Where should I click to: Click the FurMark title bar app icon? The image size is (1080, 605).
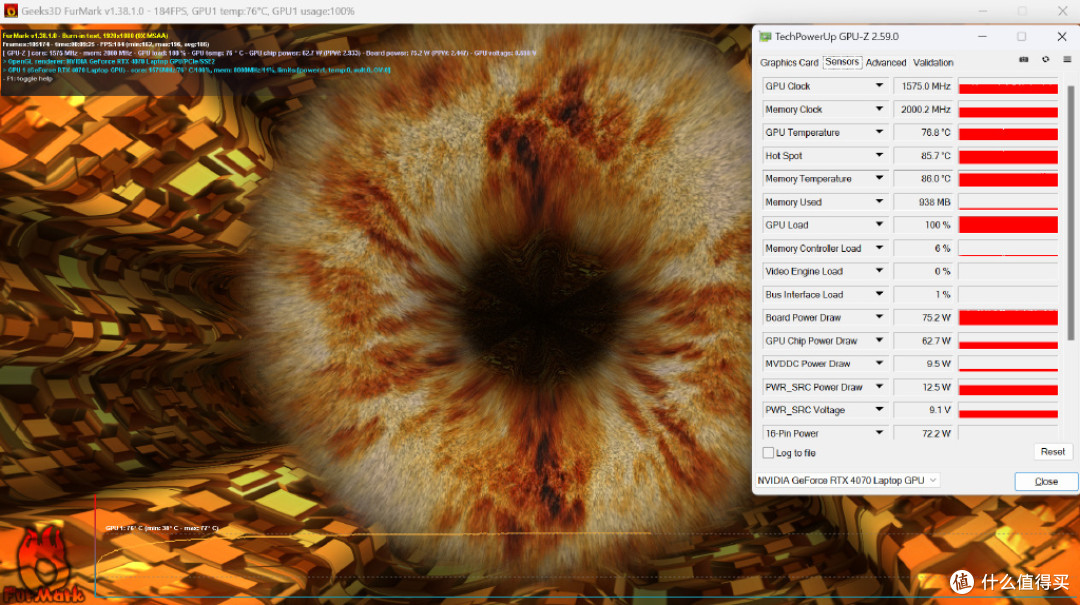coord(10,11)
